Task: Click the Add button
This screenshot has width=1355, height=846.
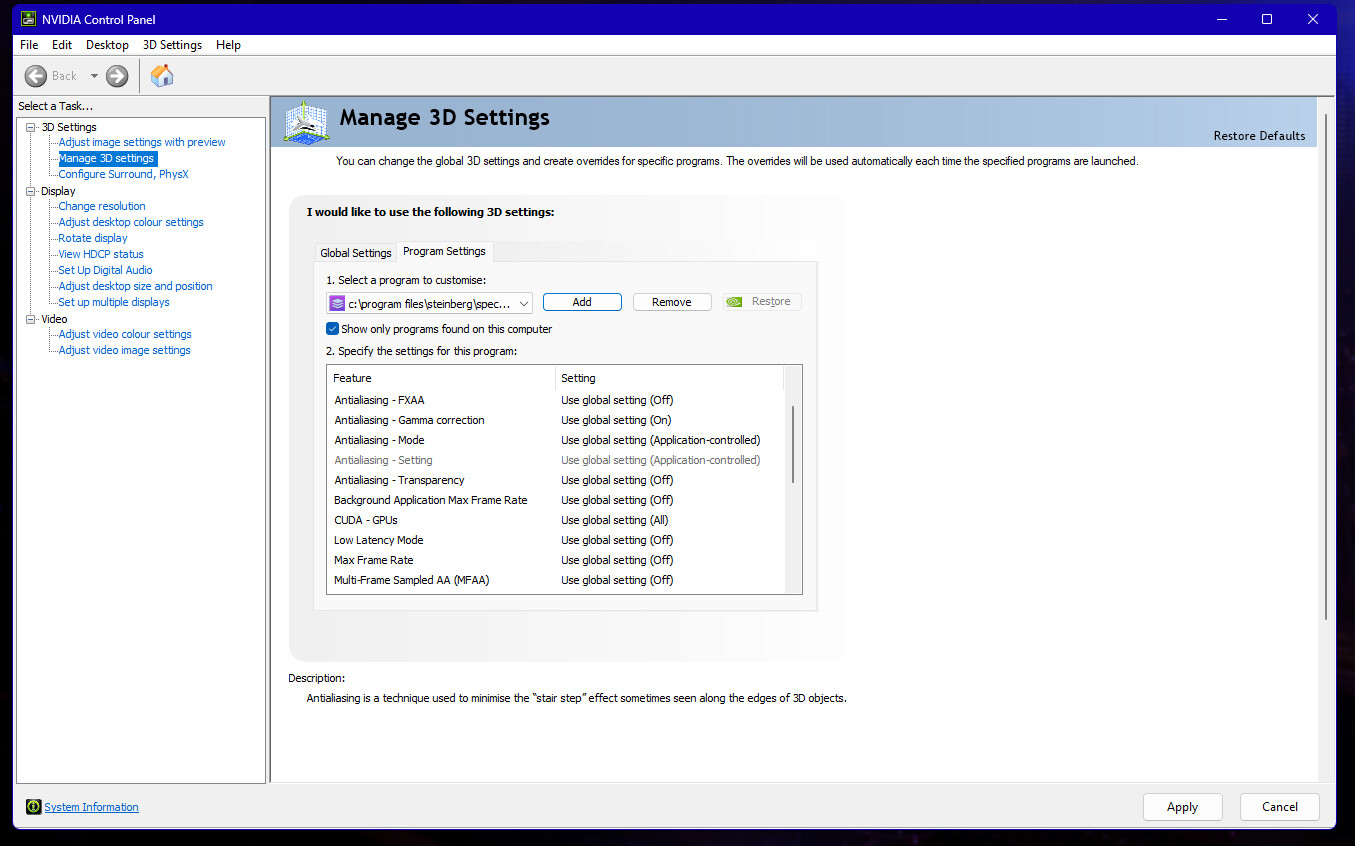Action: pos(582,302)
